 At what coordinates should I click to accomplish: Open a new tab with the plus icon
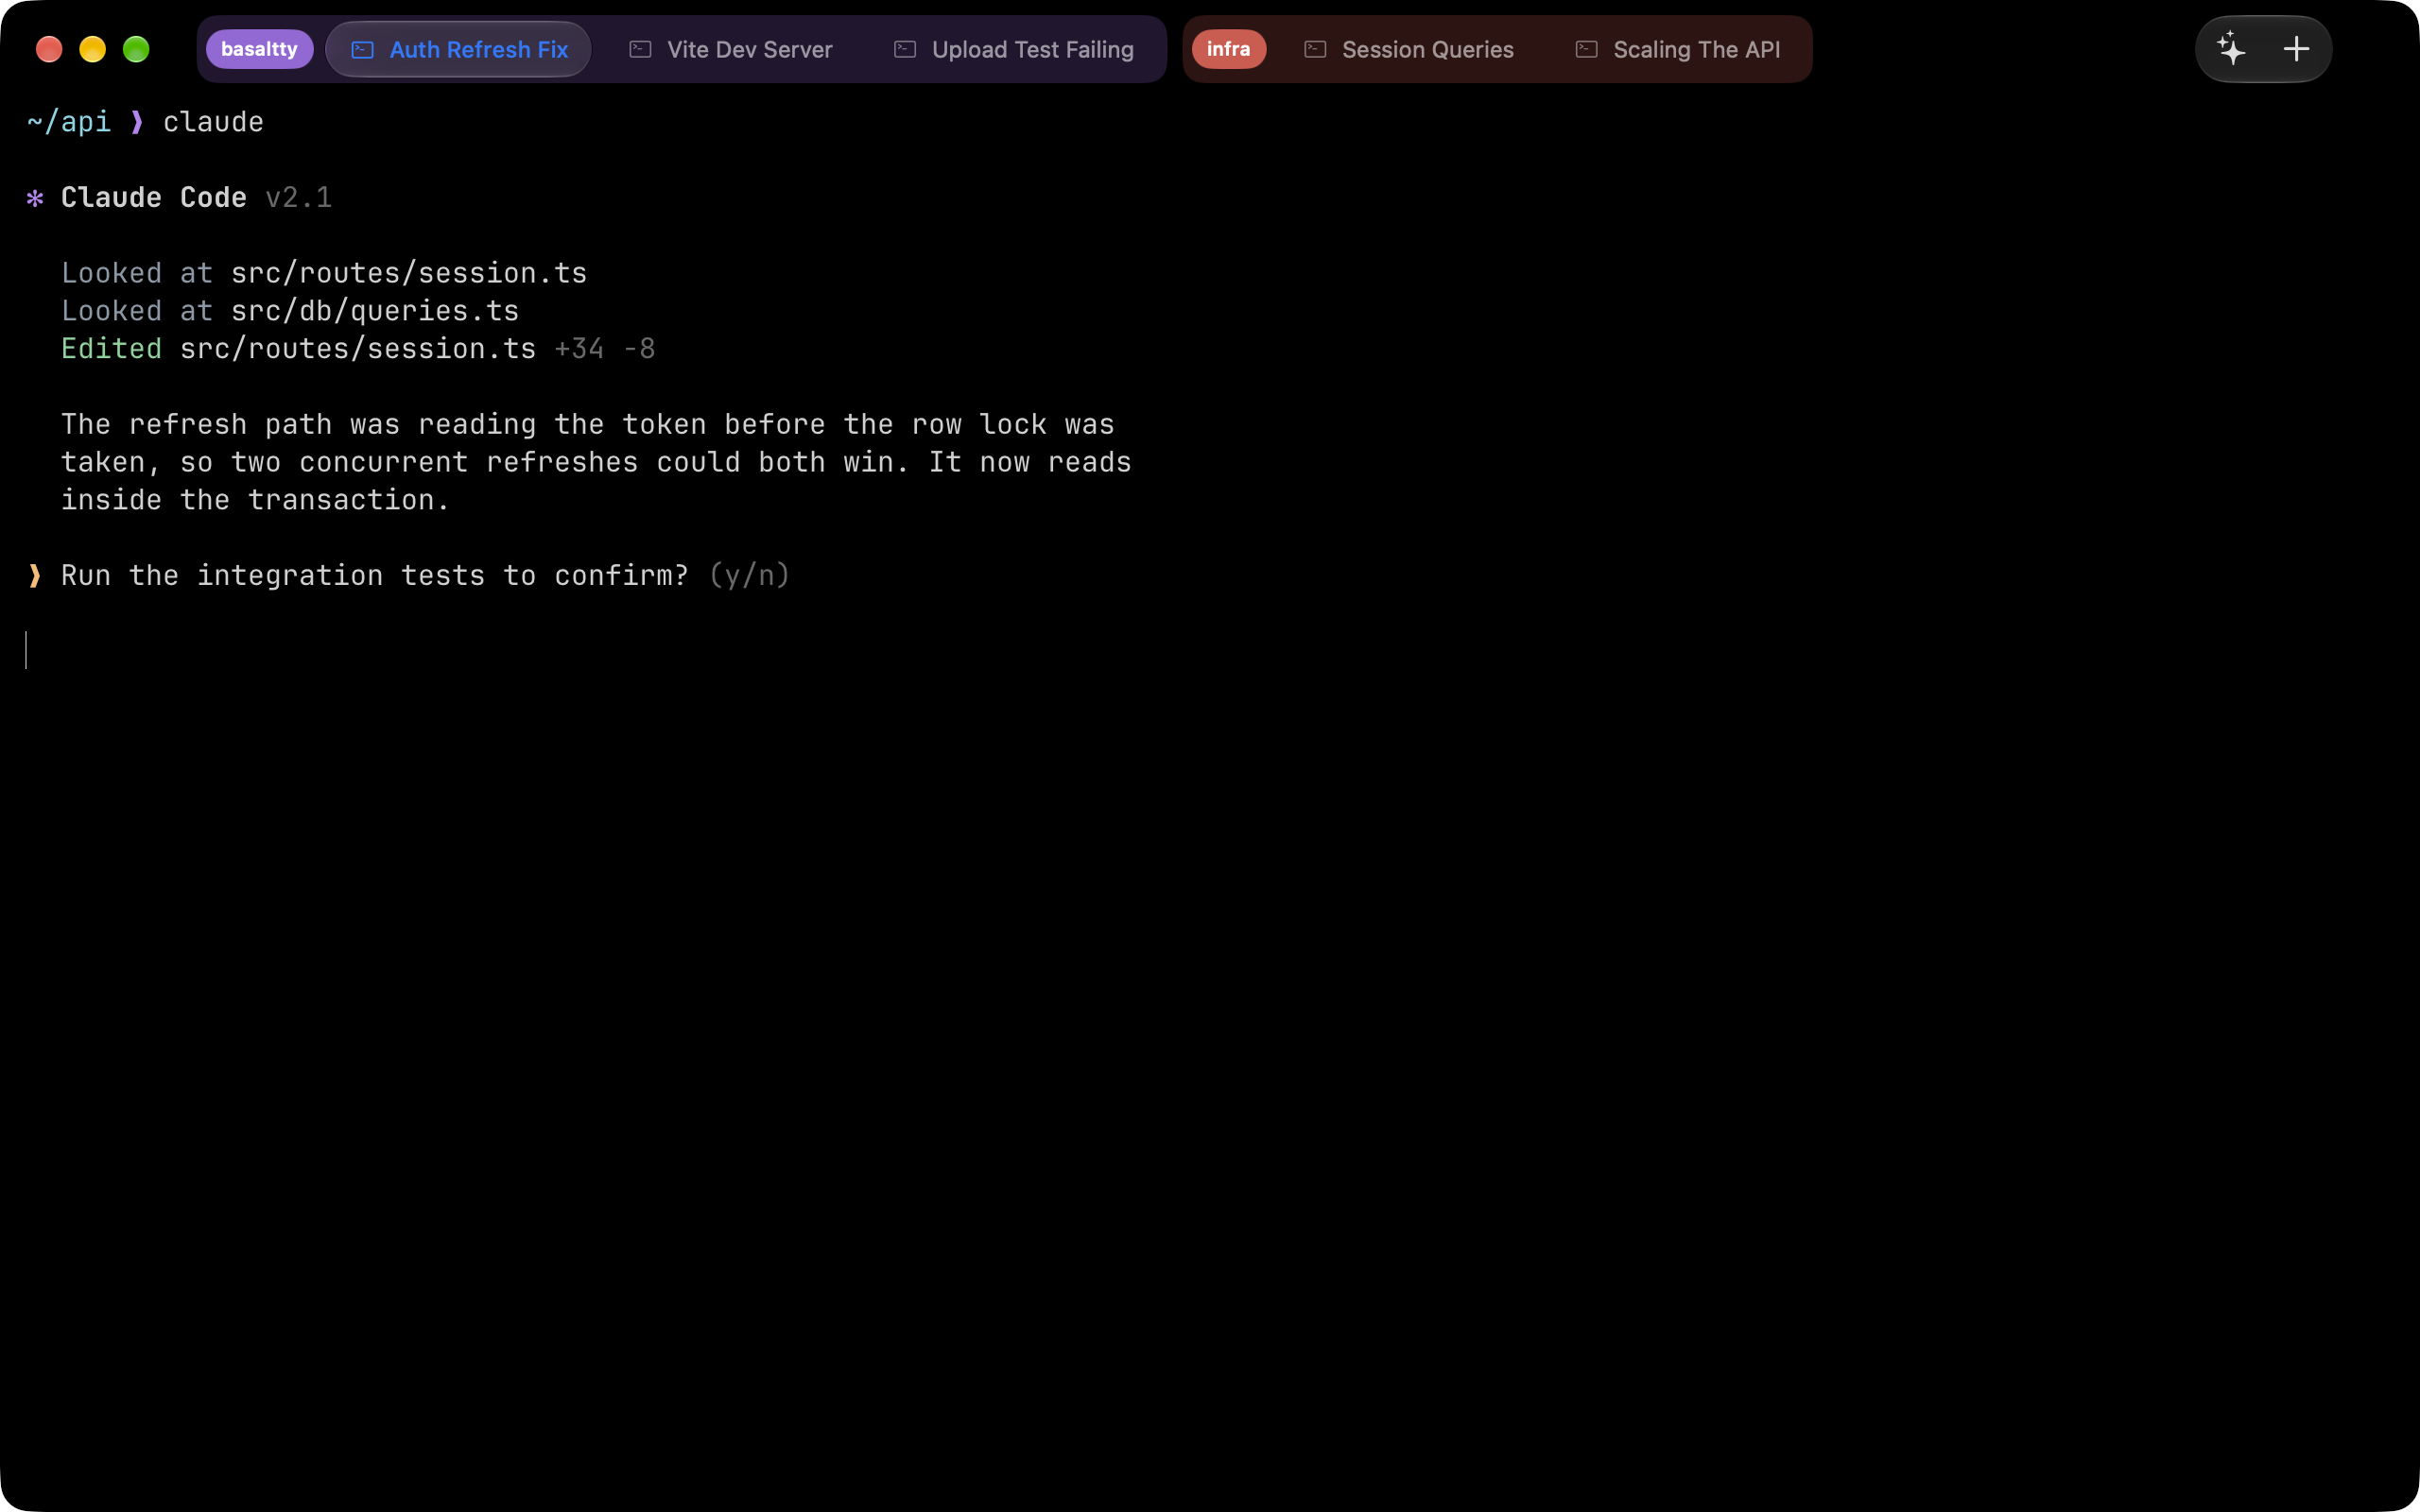click(2297, 49)
